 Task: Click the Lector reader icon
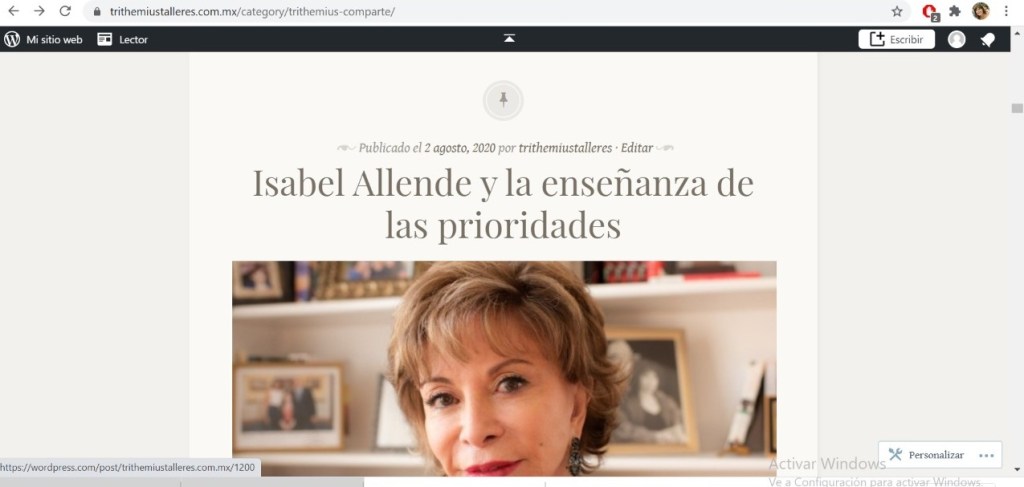[x=104, y=39]
